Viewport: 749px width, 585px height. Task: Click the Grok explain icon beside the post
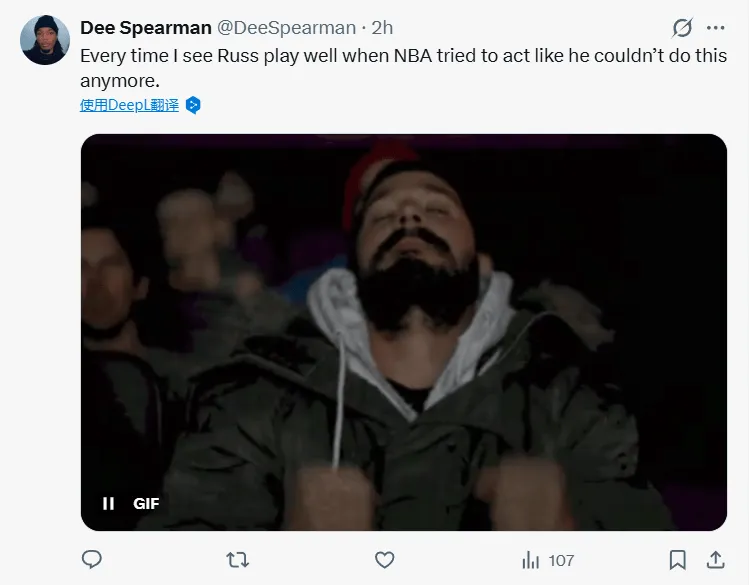(682, 27)
